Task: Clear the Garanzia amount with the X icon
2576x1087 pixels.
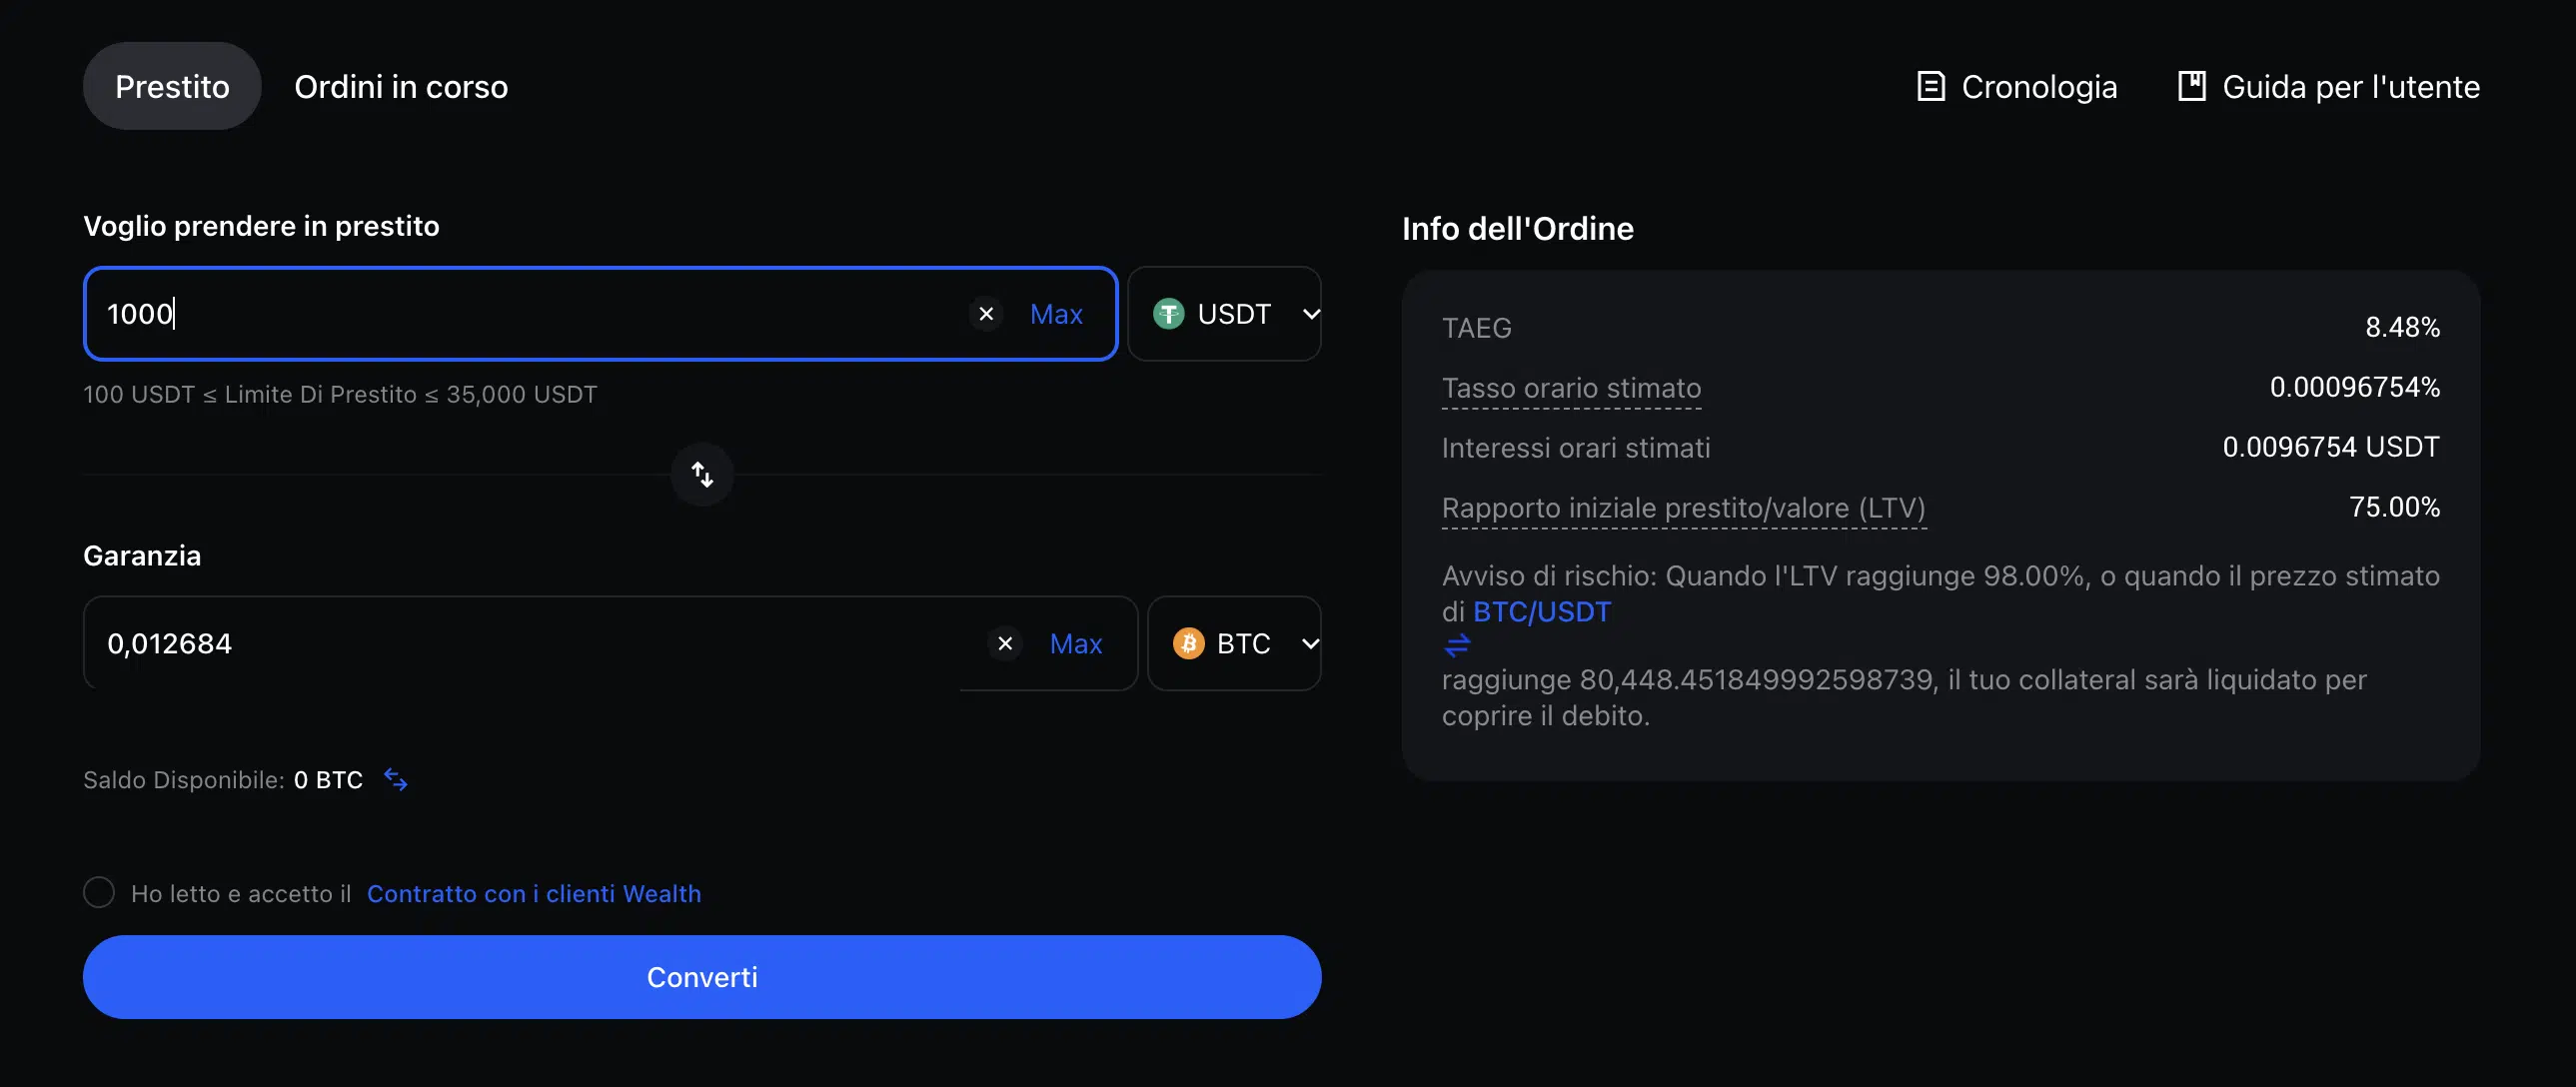Action: (1005, 643)
